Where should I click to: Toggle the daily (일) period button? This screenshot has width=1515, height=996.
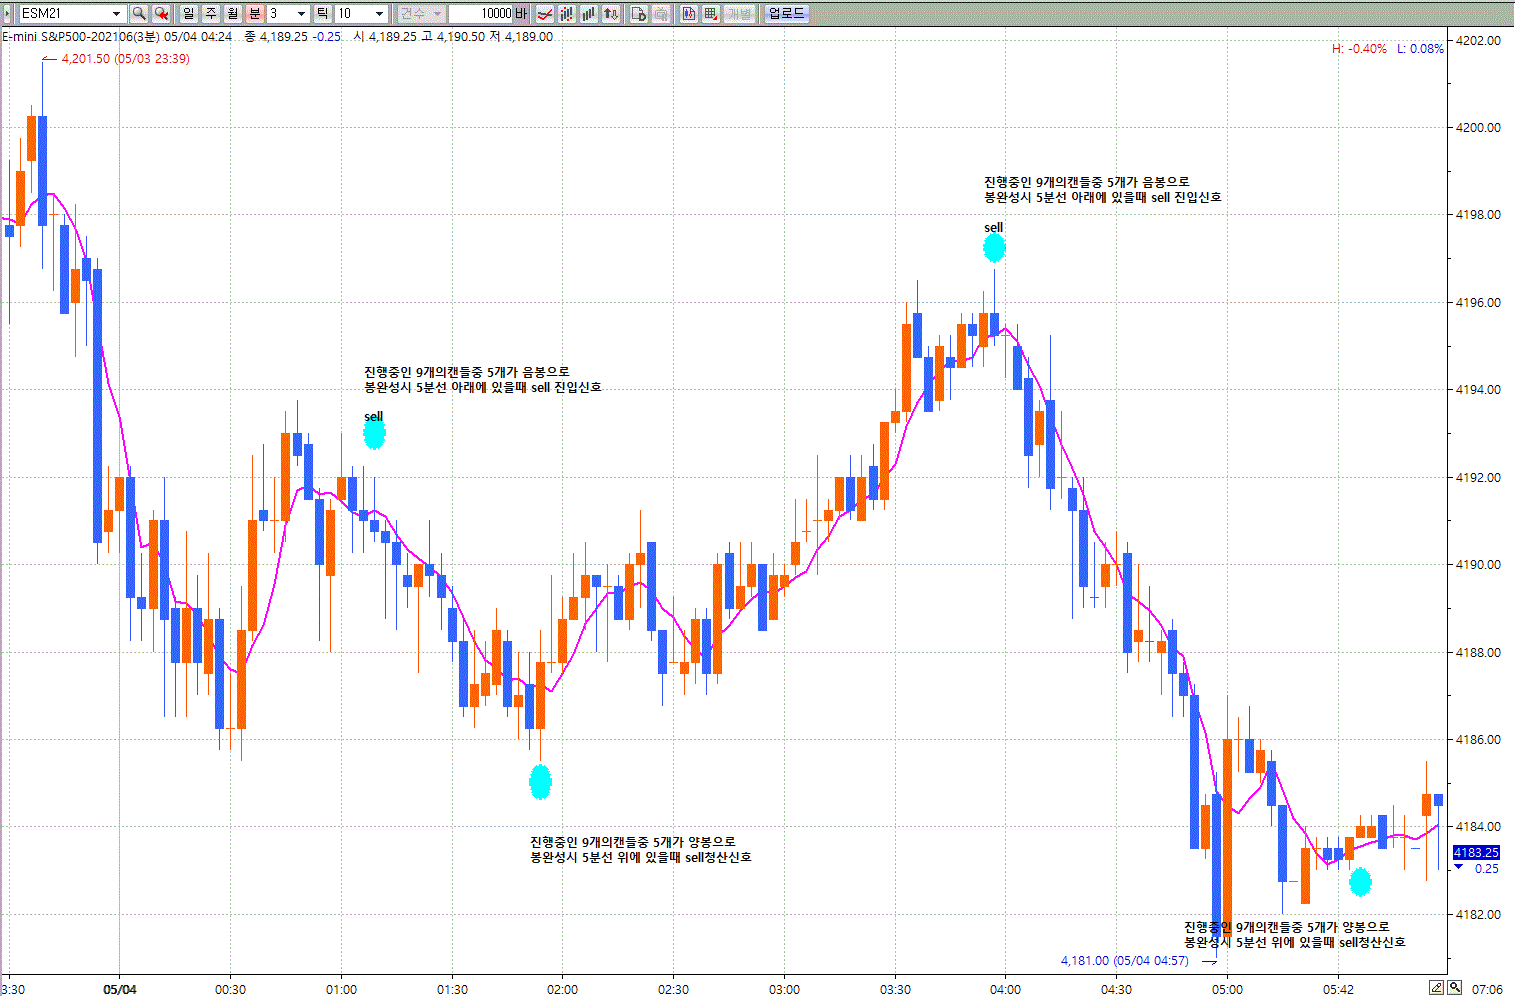pyautogui.click(x=189, y=13)
